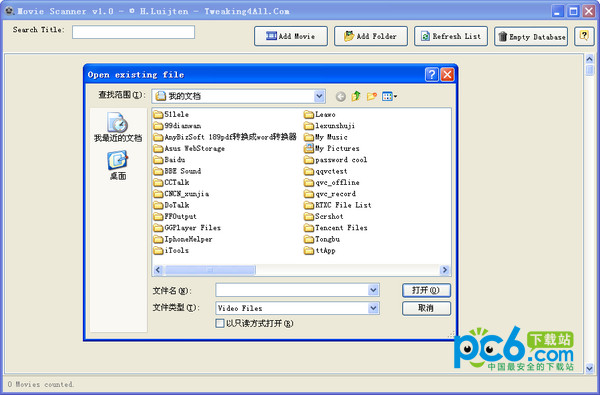Select the My Pictures folder
Image resolution: width=600 pixels, height=395 pixels.
pyautogui.click(x=332, y=149)
